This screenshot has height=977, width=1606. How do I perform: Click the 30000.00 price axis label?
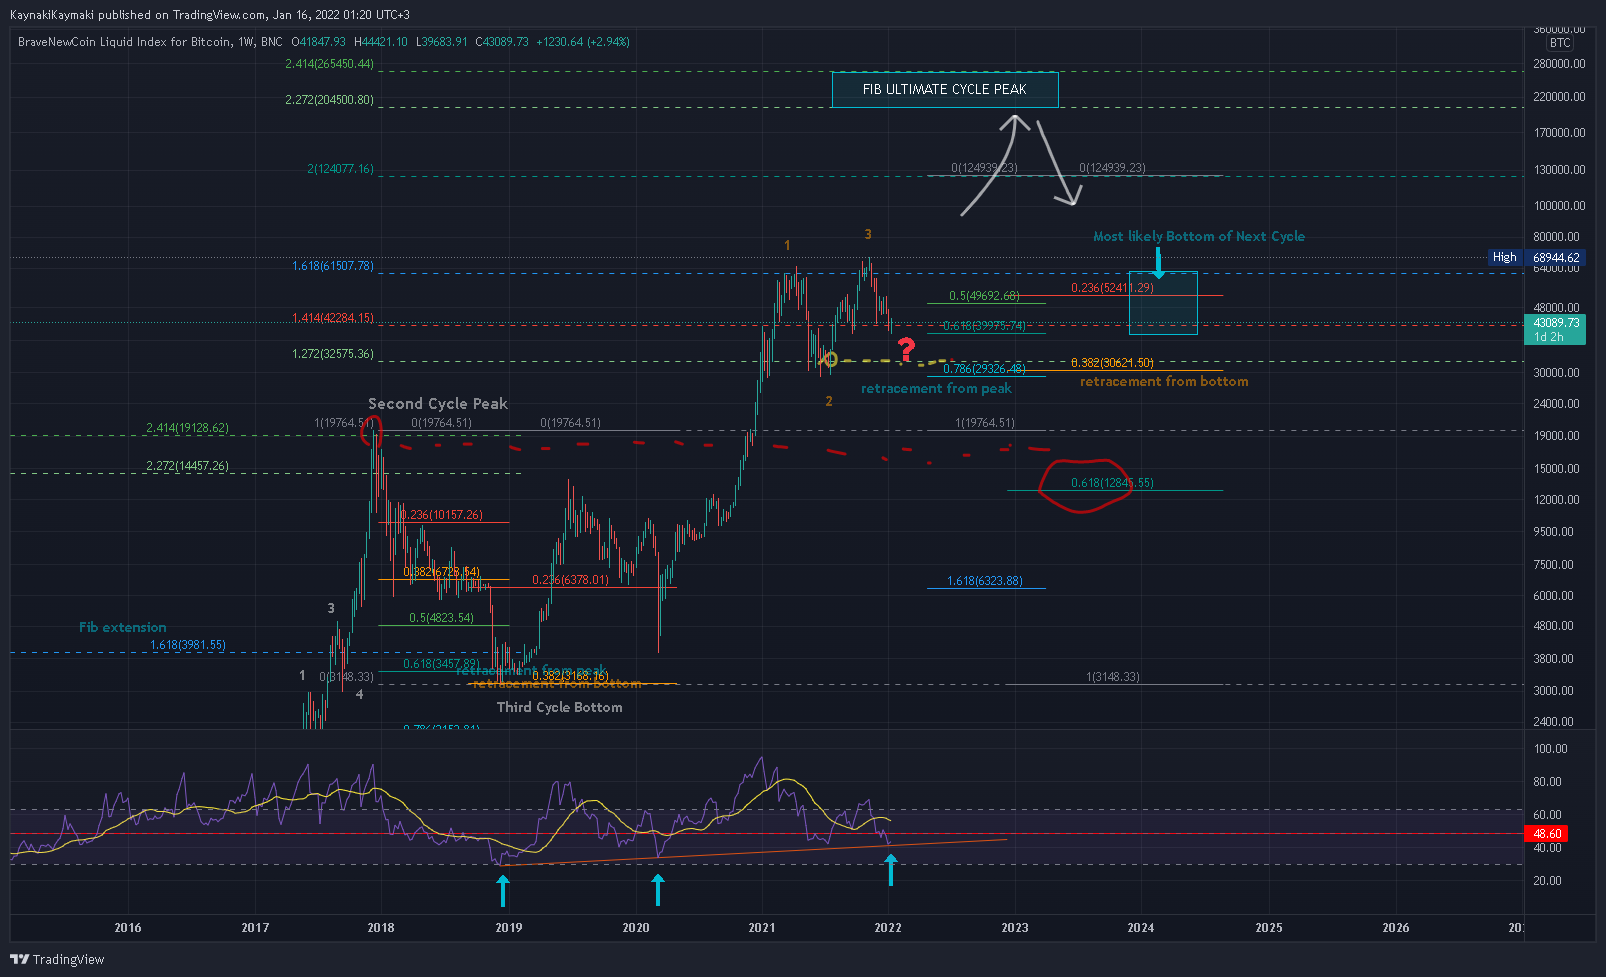pyautogui.click(x=1556, y=373)
